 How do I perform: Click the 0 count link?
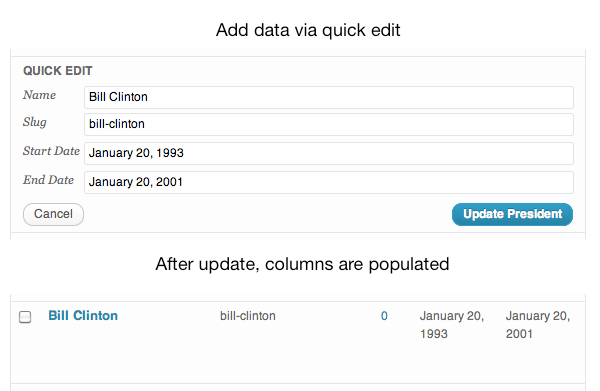pos(384,316)
